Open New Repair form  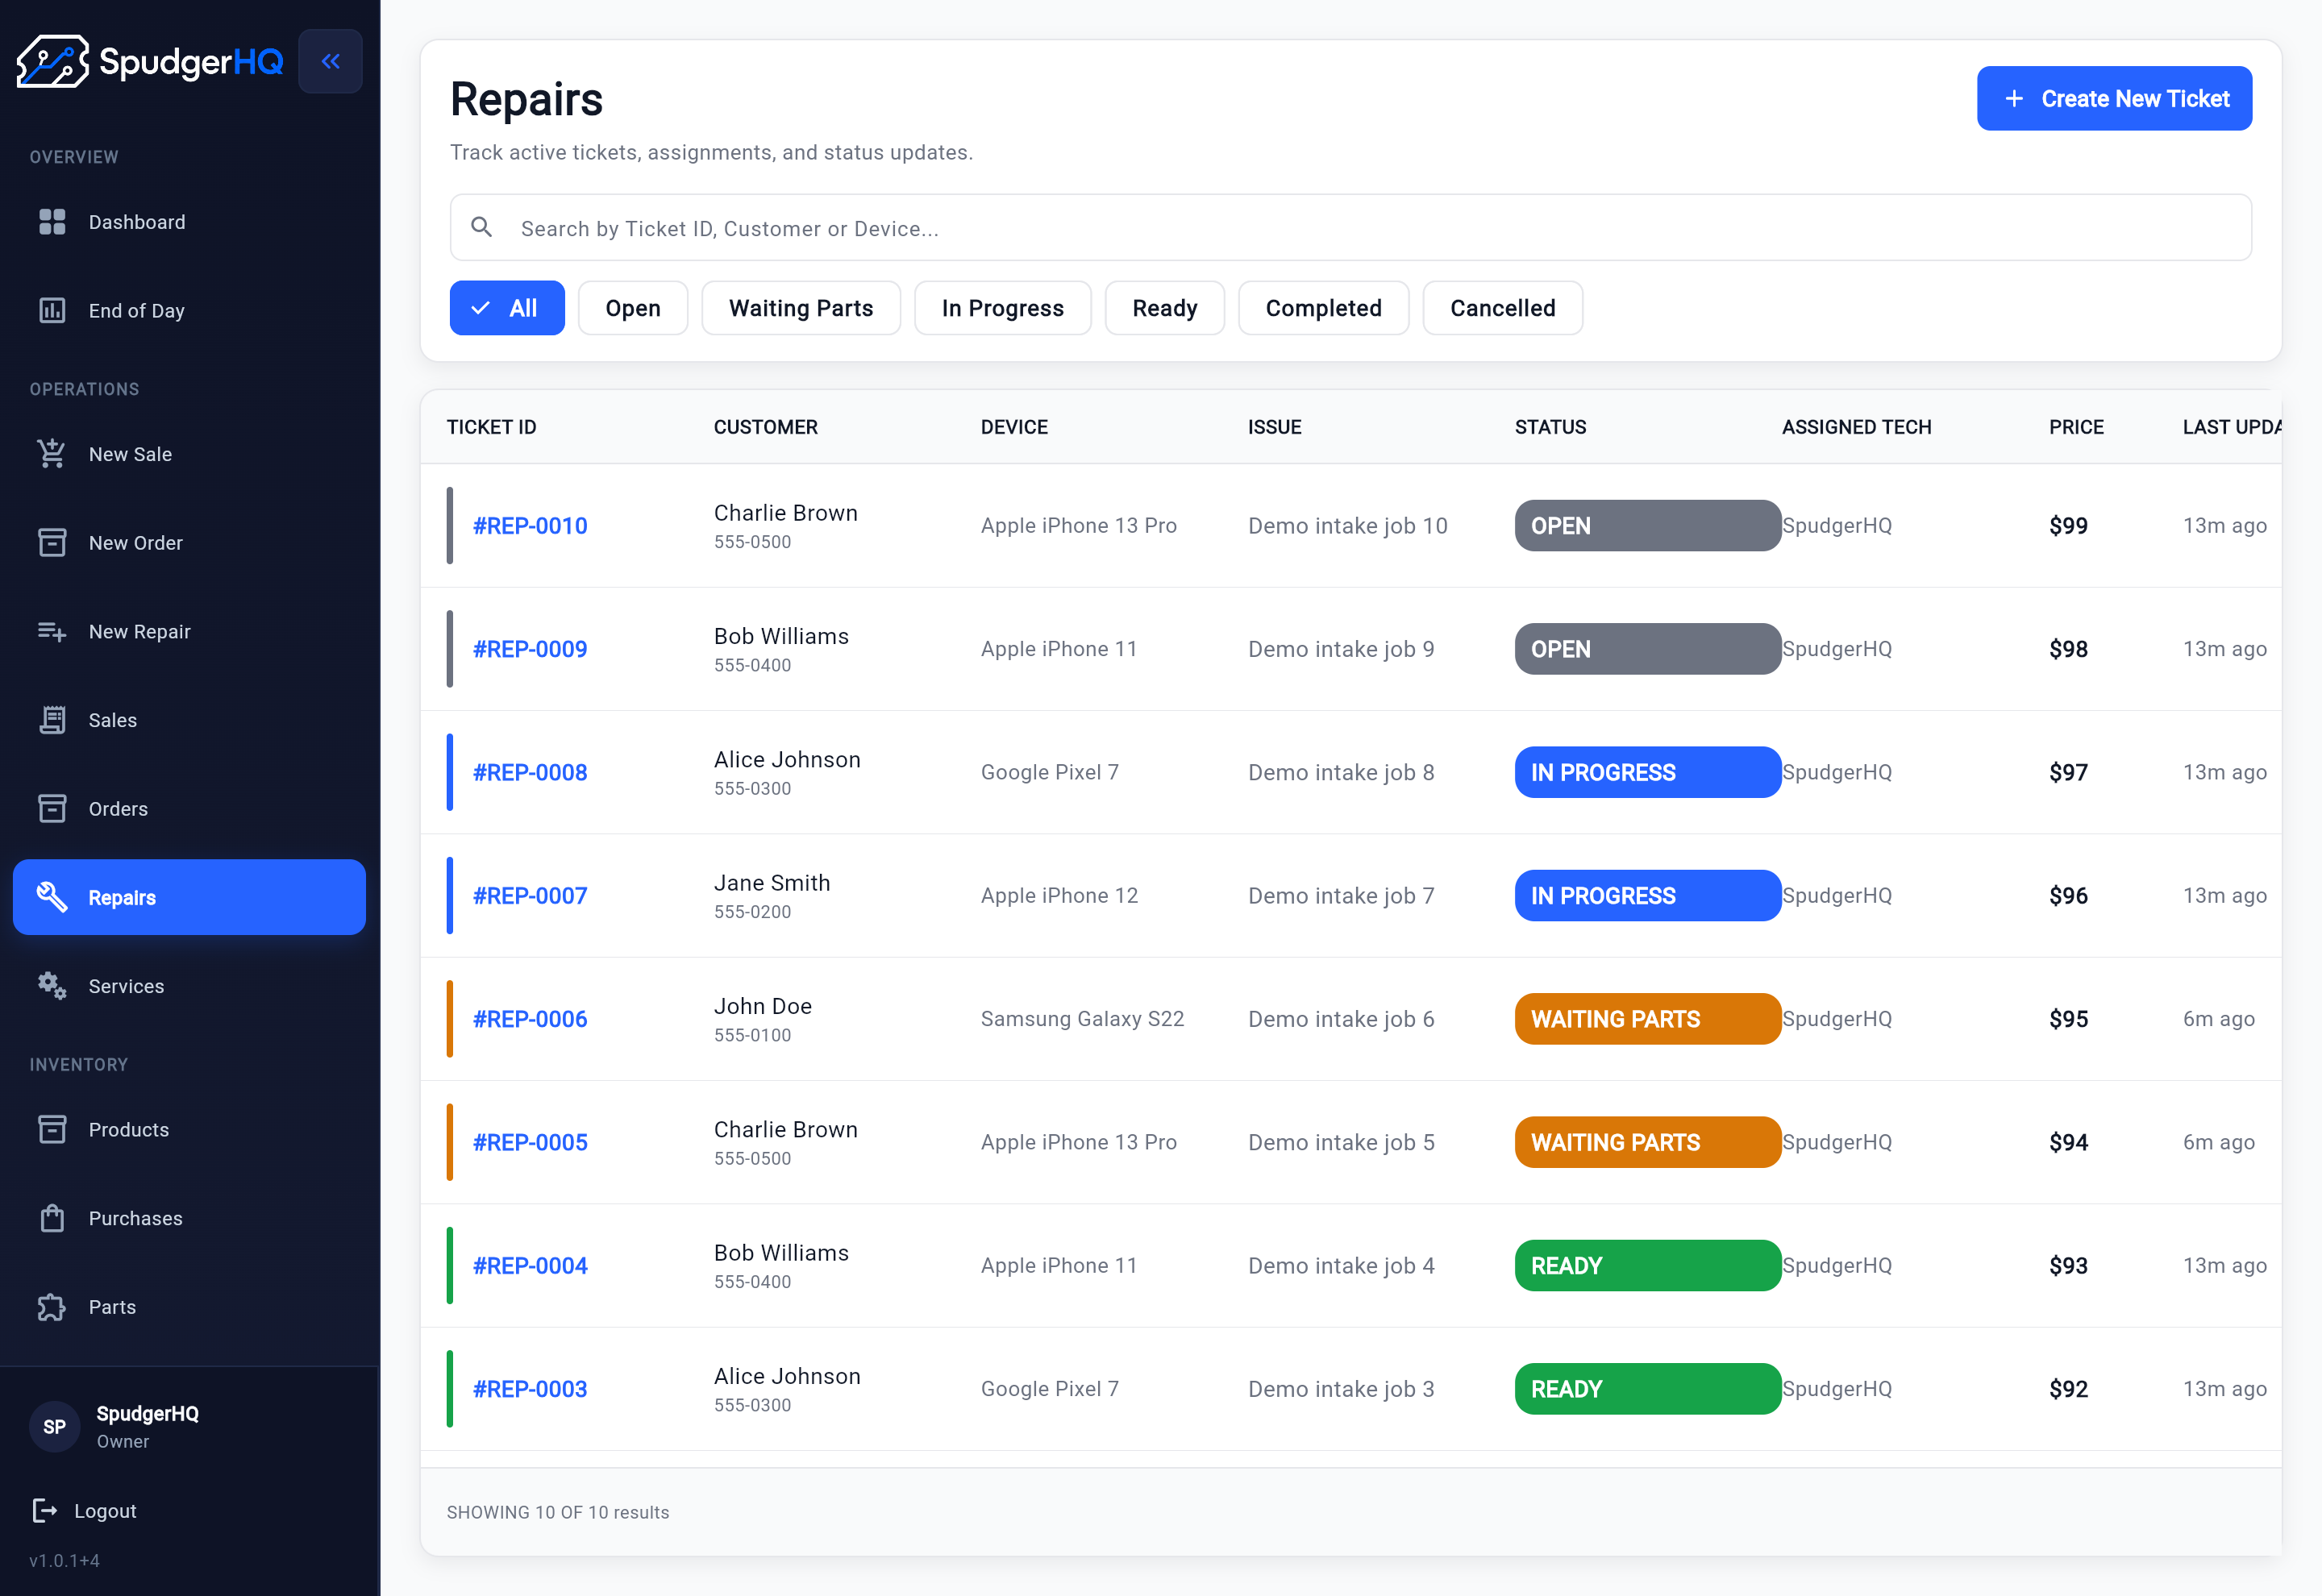point(189,632)
